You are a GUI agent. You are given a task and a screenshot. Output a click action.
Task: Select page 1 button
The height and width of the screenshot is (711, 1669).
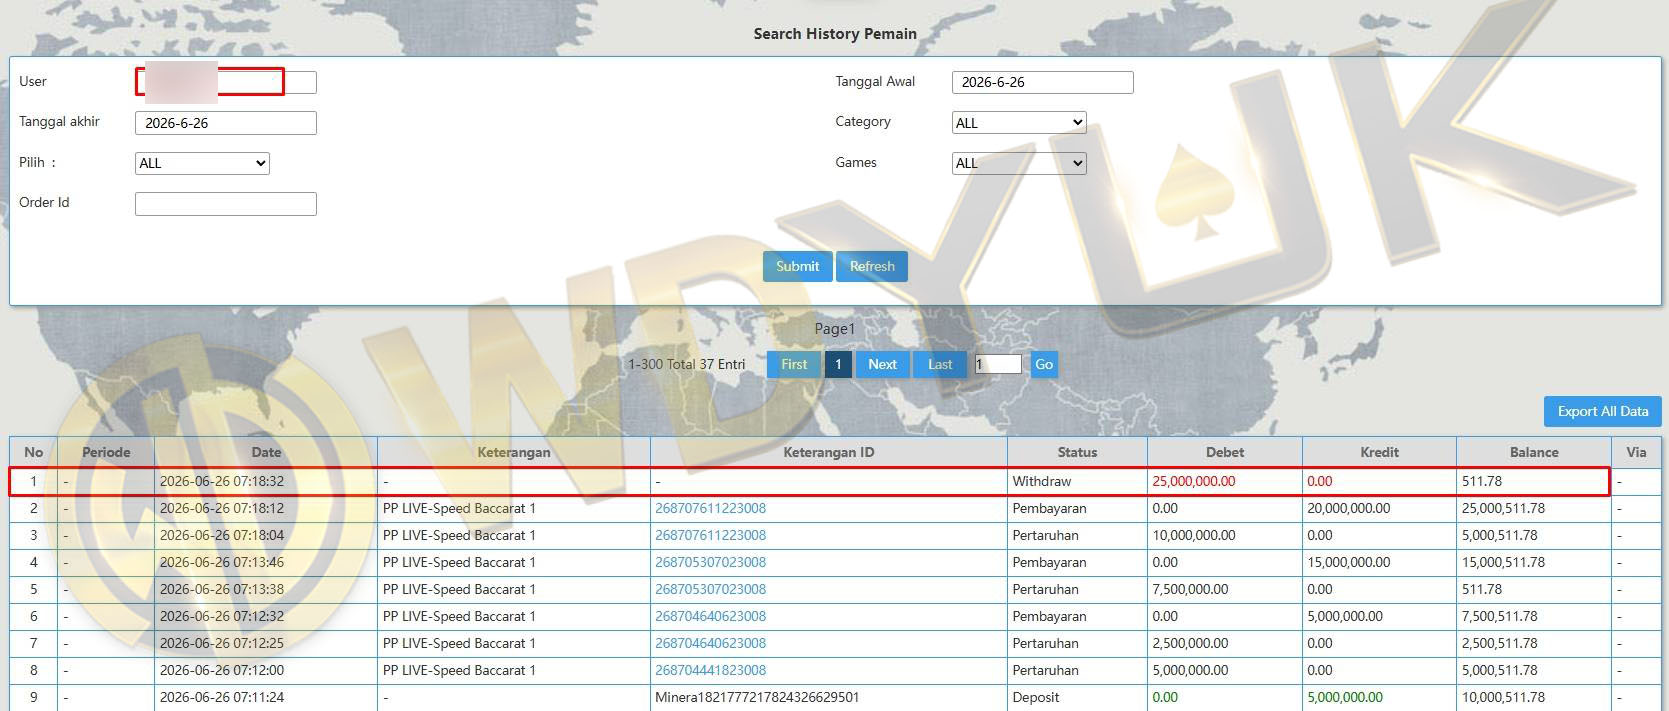838,364
